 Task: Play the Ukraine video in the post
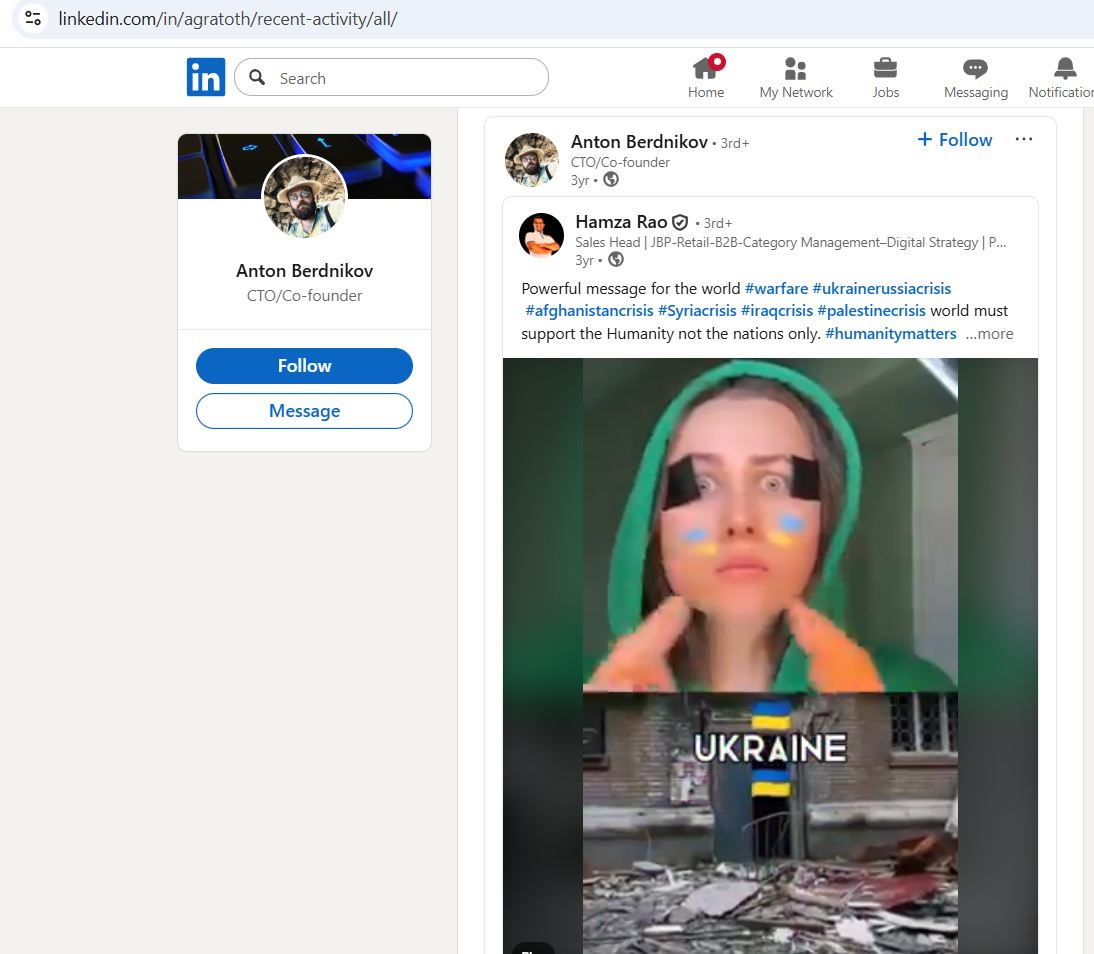click(770, 650)
